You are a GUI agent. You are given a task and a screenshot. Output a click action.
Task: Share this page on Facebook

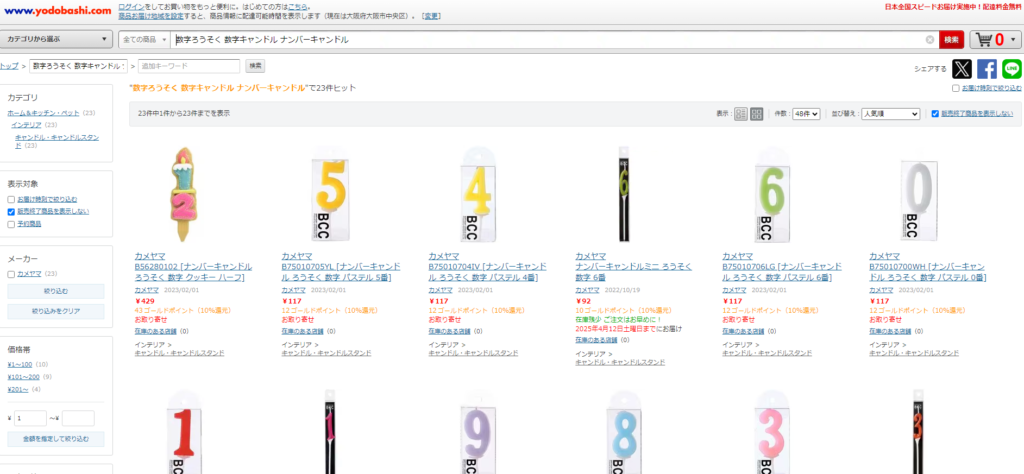pyautogui.click(x=987, y=69)
